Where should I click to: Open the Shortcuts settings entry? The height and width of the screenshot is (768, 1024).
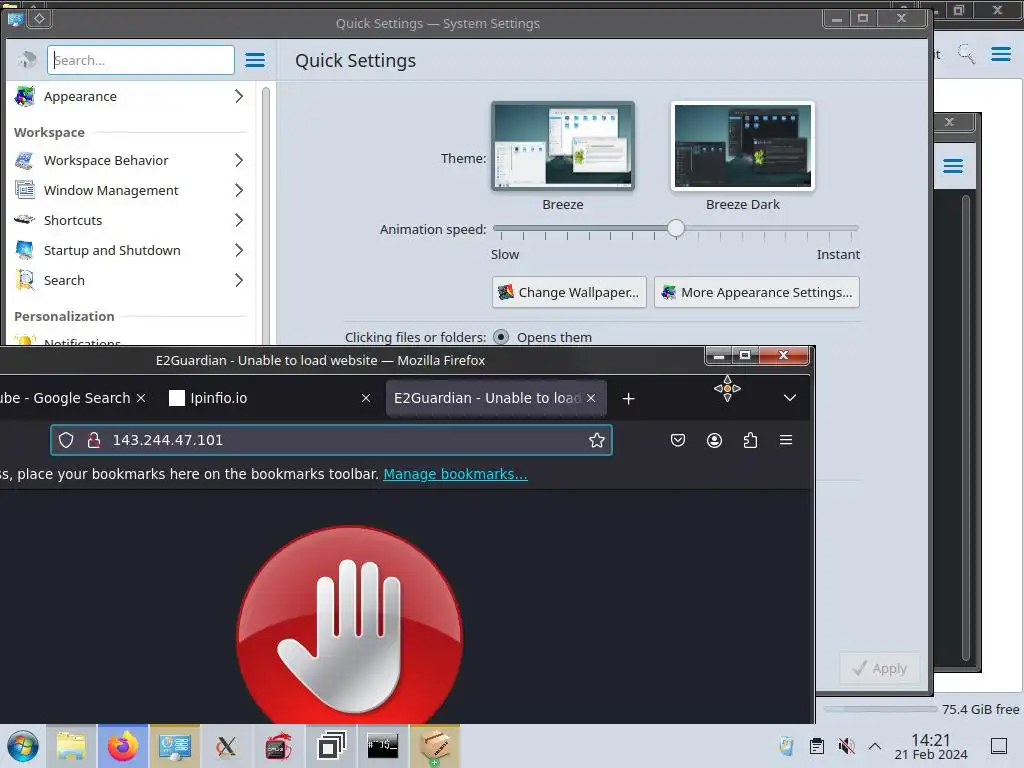tap(129, 220)
